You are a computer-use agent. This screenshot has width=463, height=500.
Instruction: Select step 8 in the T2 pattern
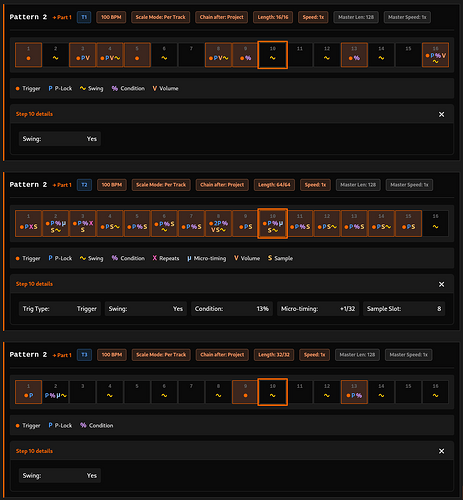(x=218, y=223)
